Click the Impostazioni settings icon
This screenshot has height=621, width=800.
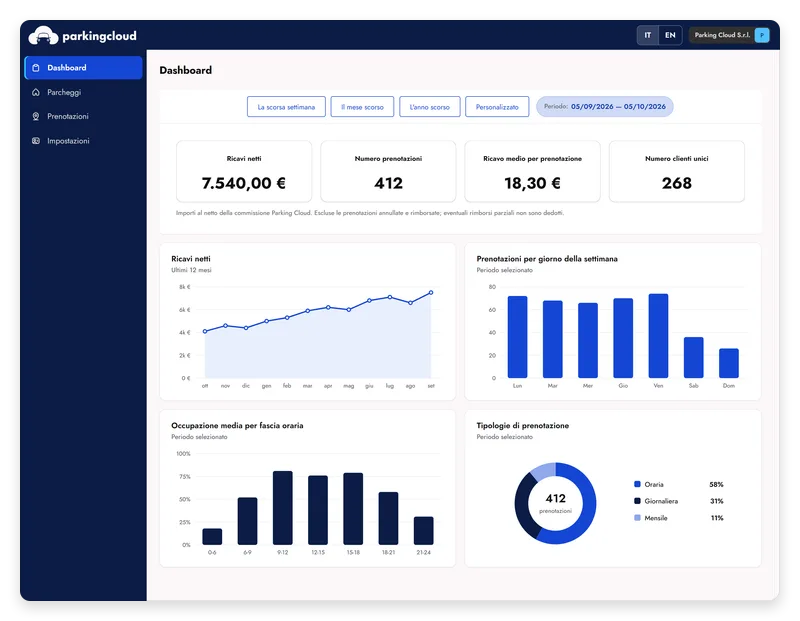[36, 141]
